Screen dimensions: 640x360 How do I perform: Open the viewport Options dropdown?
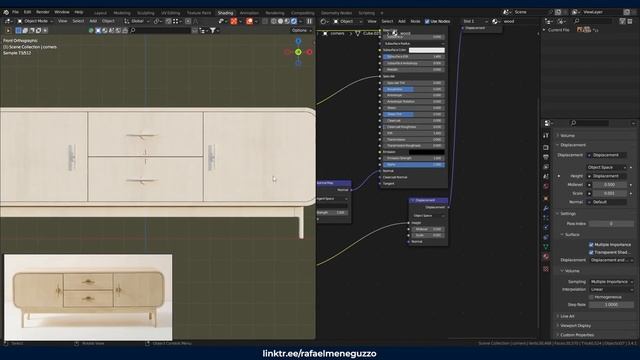point(301,30)
